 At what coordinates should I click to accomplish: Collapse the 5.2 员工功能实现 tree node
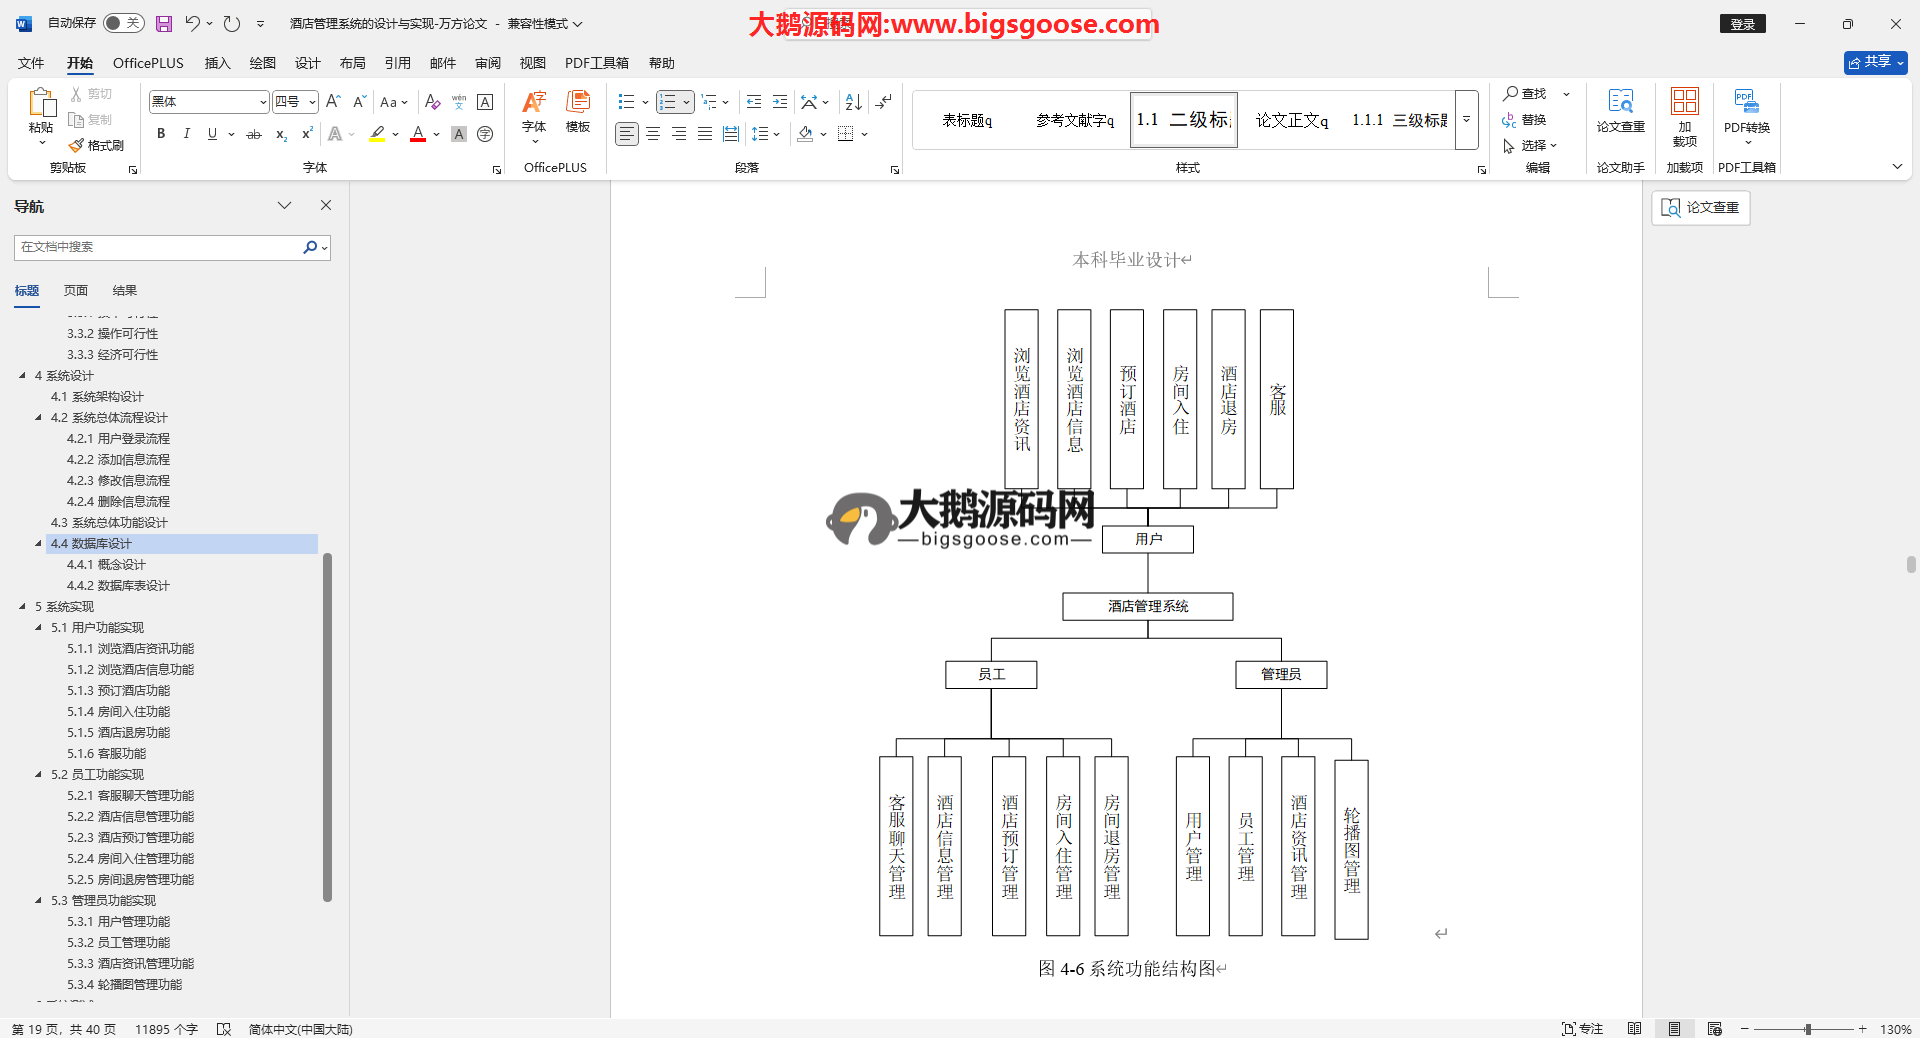[39, 775]
